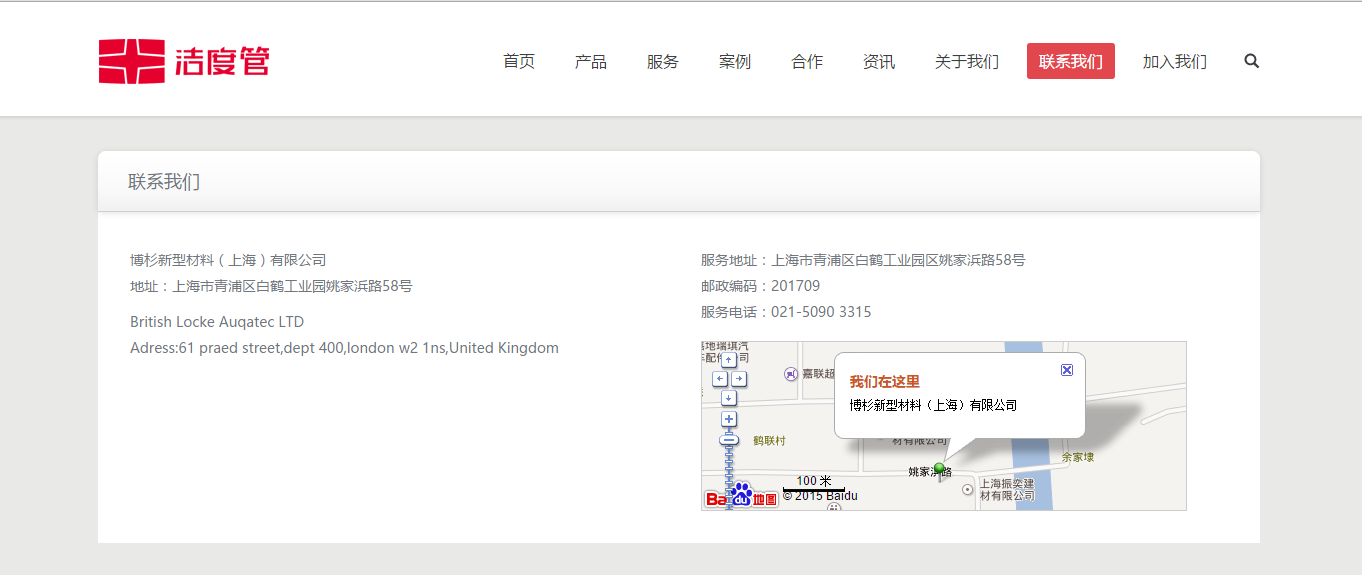Pan the map down with the arrow
This screenshot has width=1362, height=575.
[729, 398]
